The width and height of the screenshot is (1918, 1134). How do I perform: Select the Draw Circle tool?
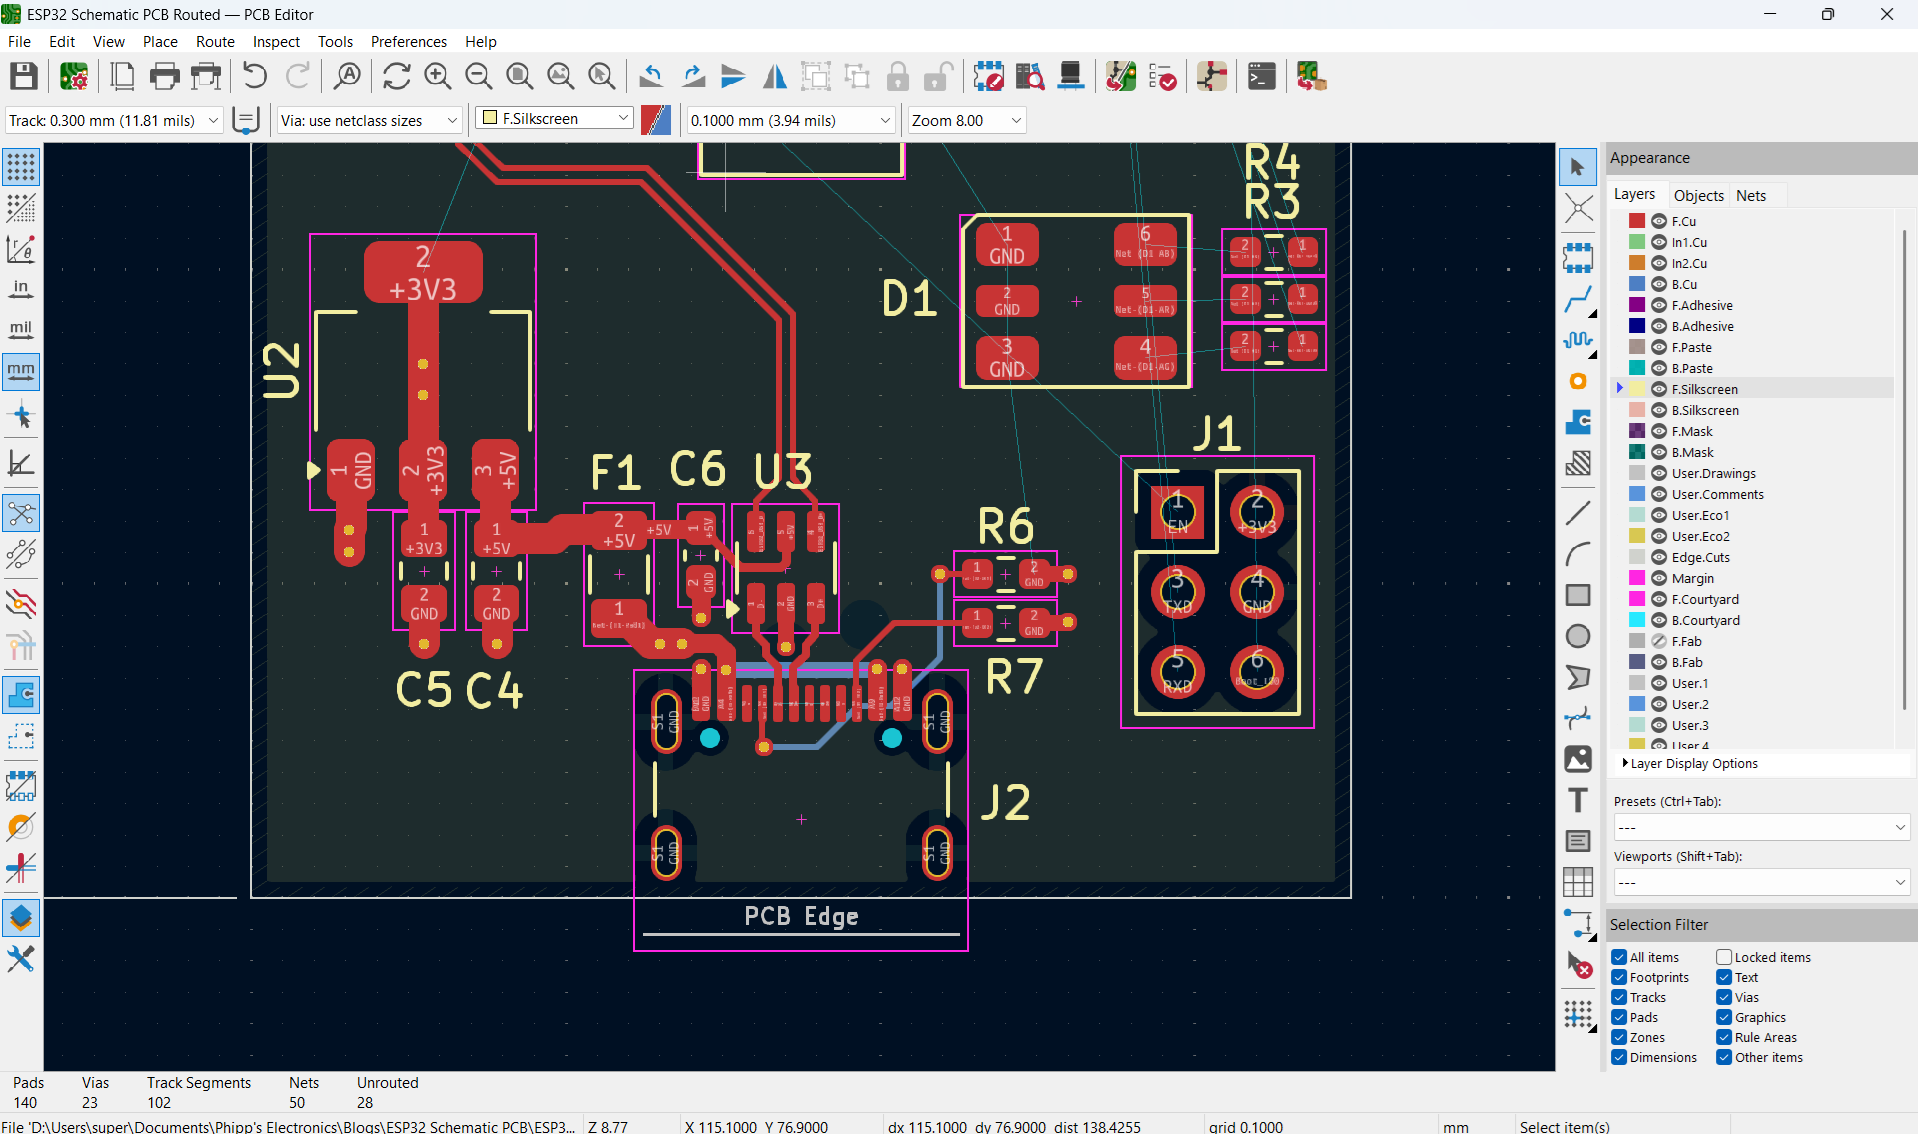[x=1577, y=636]
